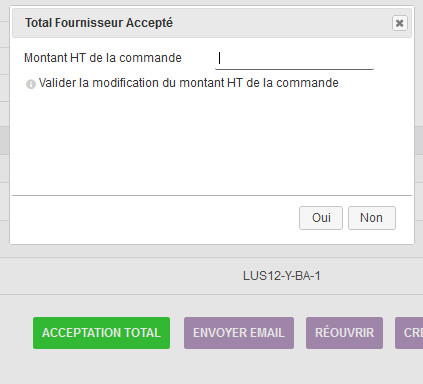Click the Valider la modification message text

point(189,83)
